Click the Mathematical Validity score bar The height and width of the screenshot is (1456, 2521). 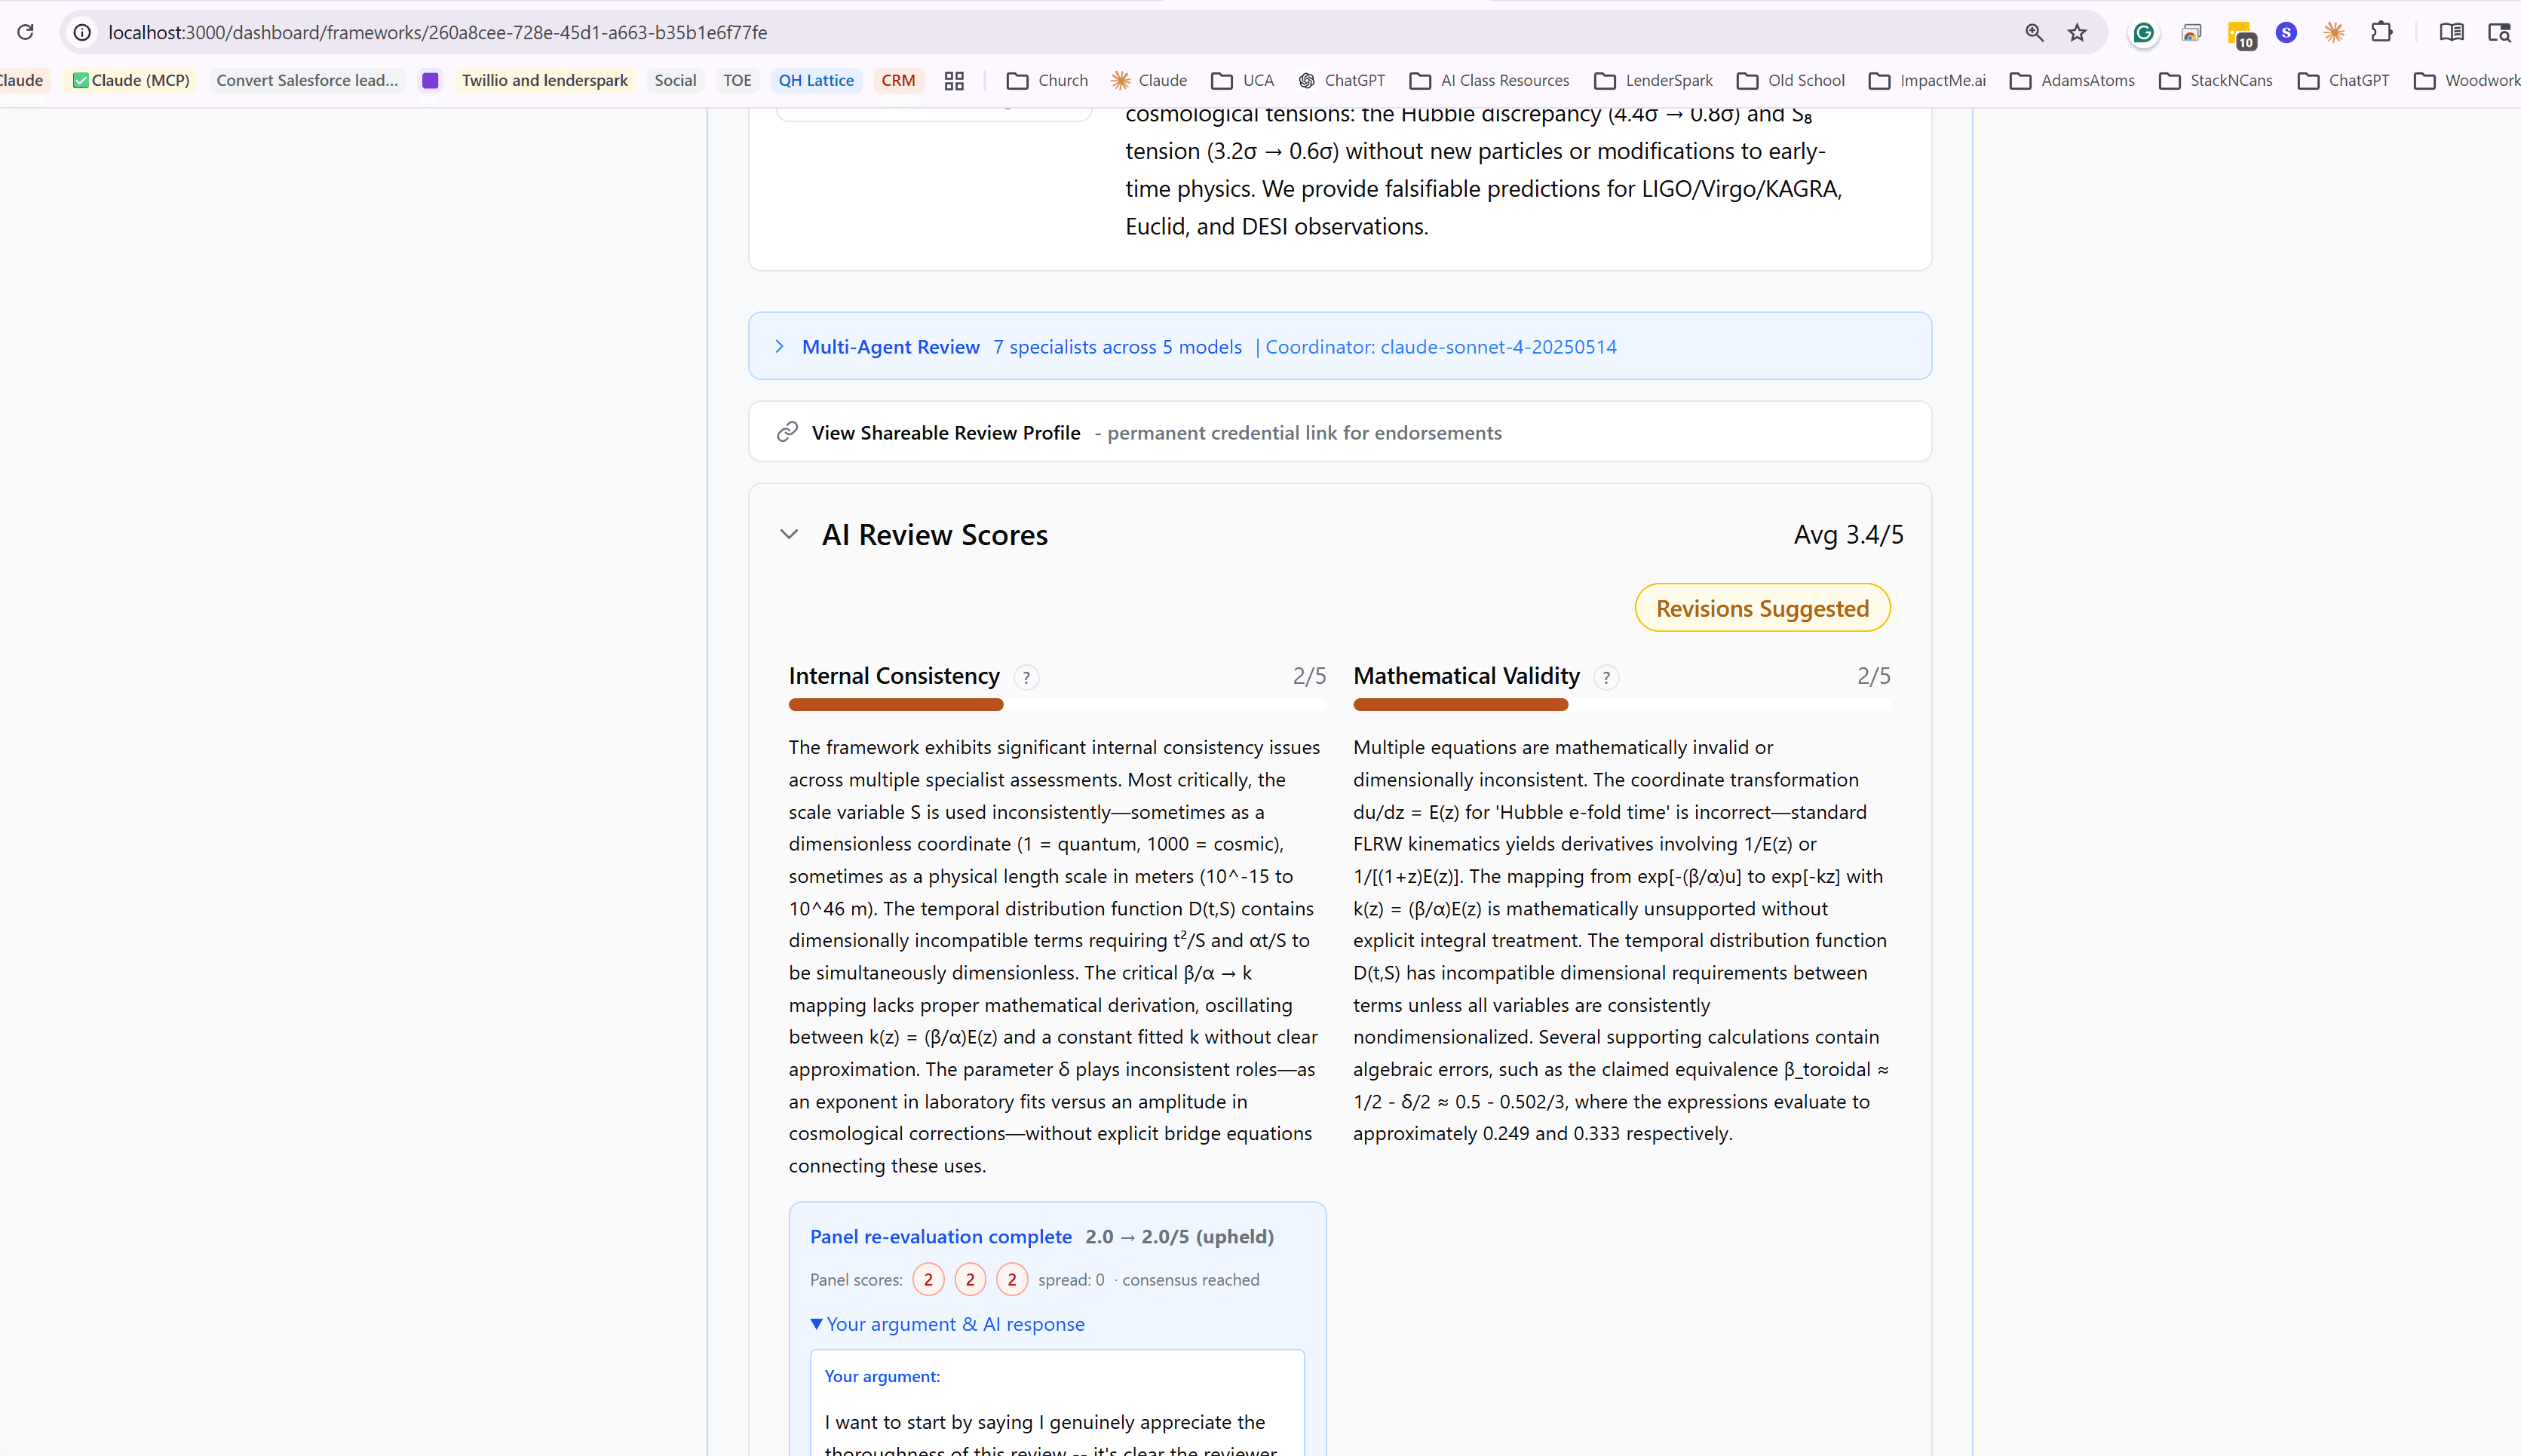(x=1621, y=705)
